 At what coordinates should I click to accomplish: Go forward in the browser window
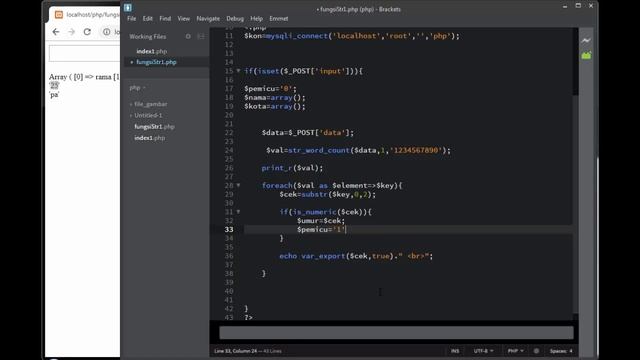71,31
